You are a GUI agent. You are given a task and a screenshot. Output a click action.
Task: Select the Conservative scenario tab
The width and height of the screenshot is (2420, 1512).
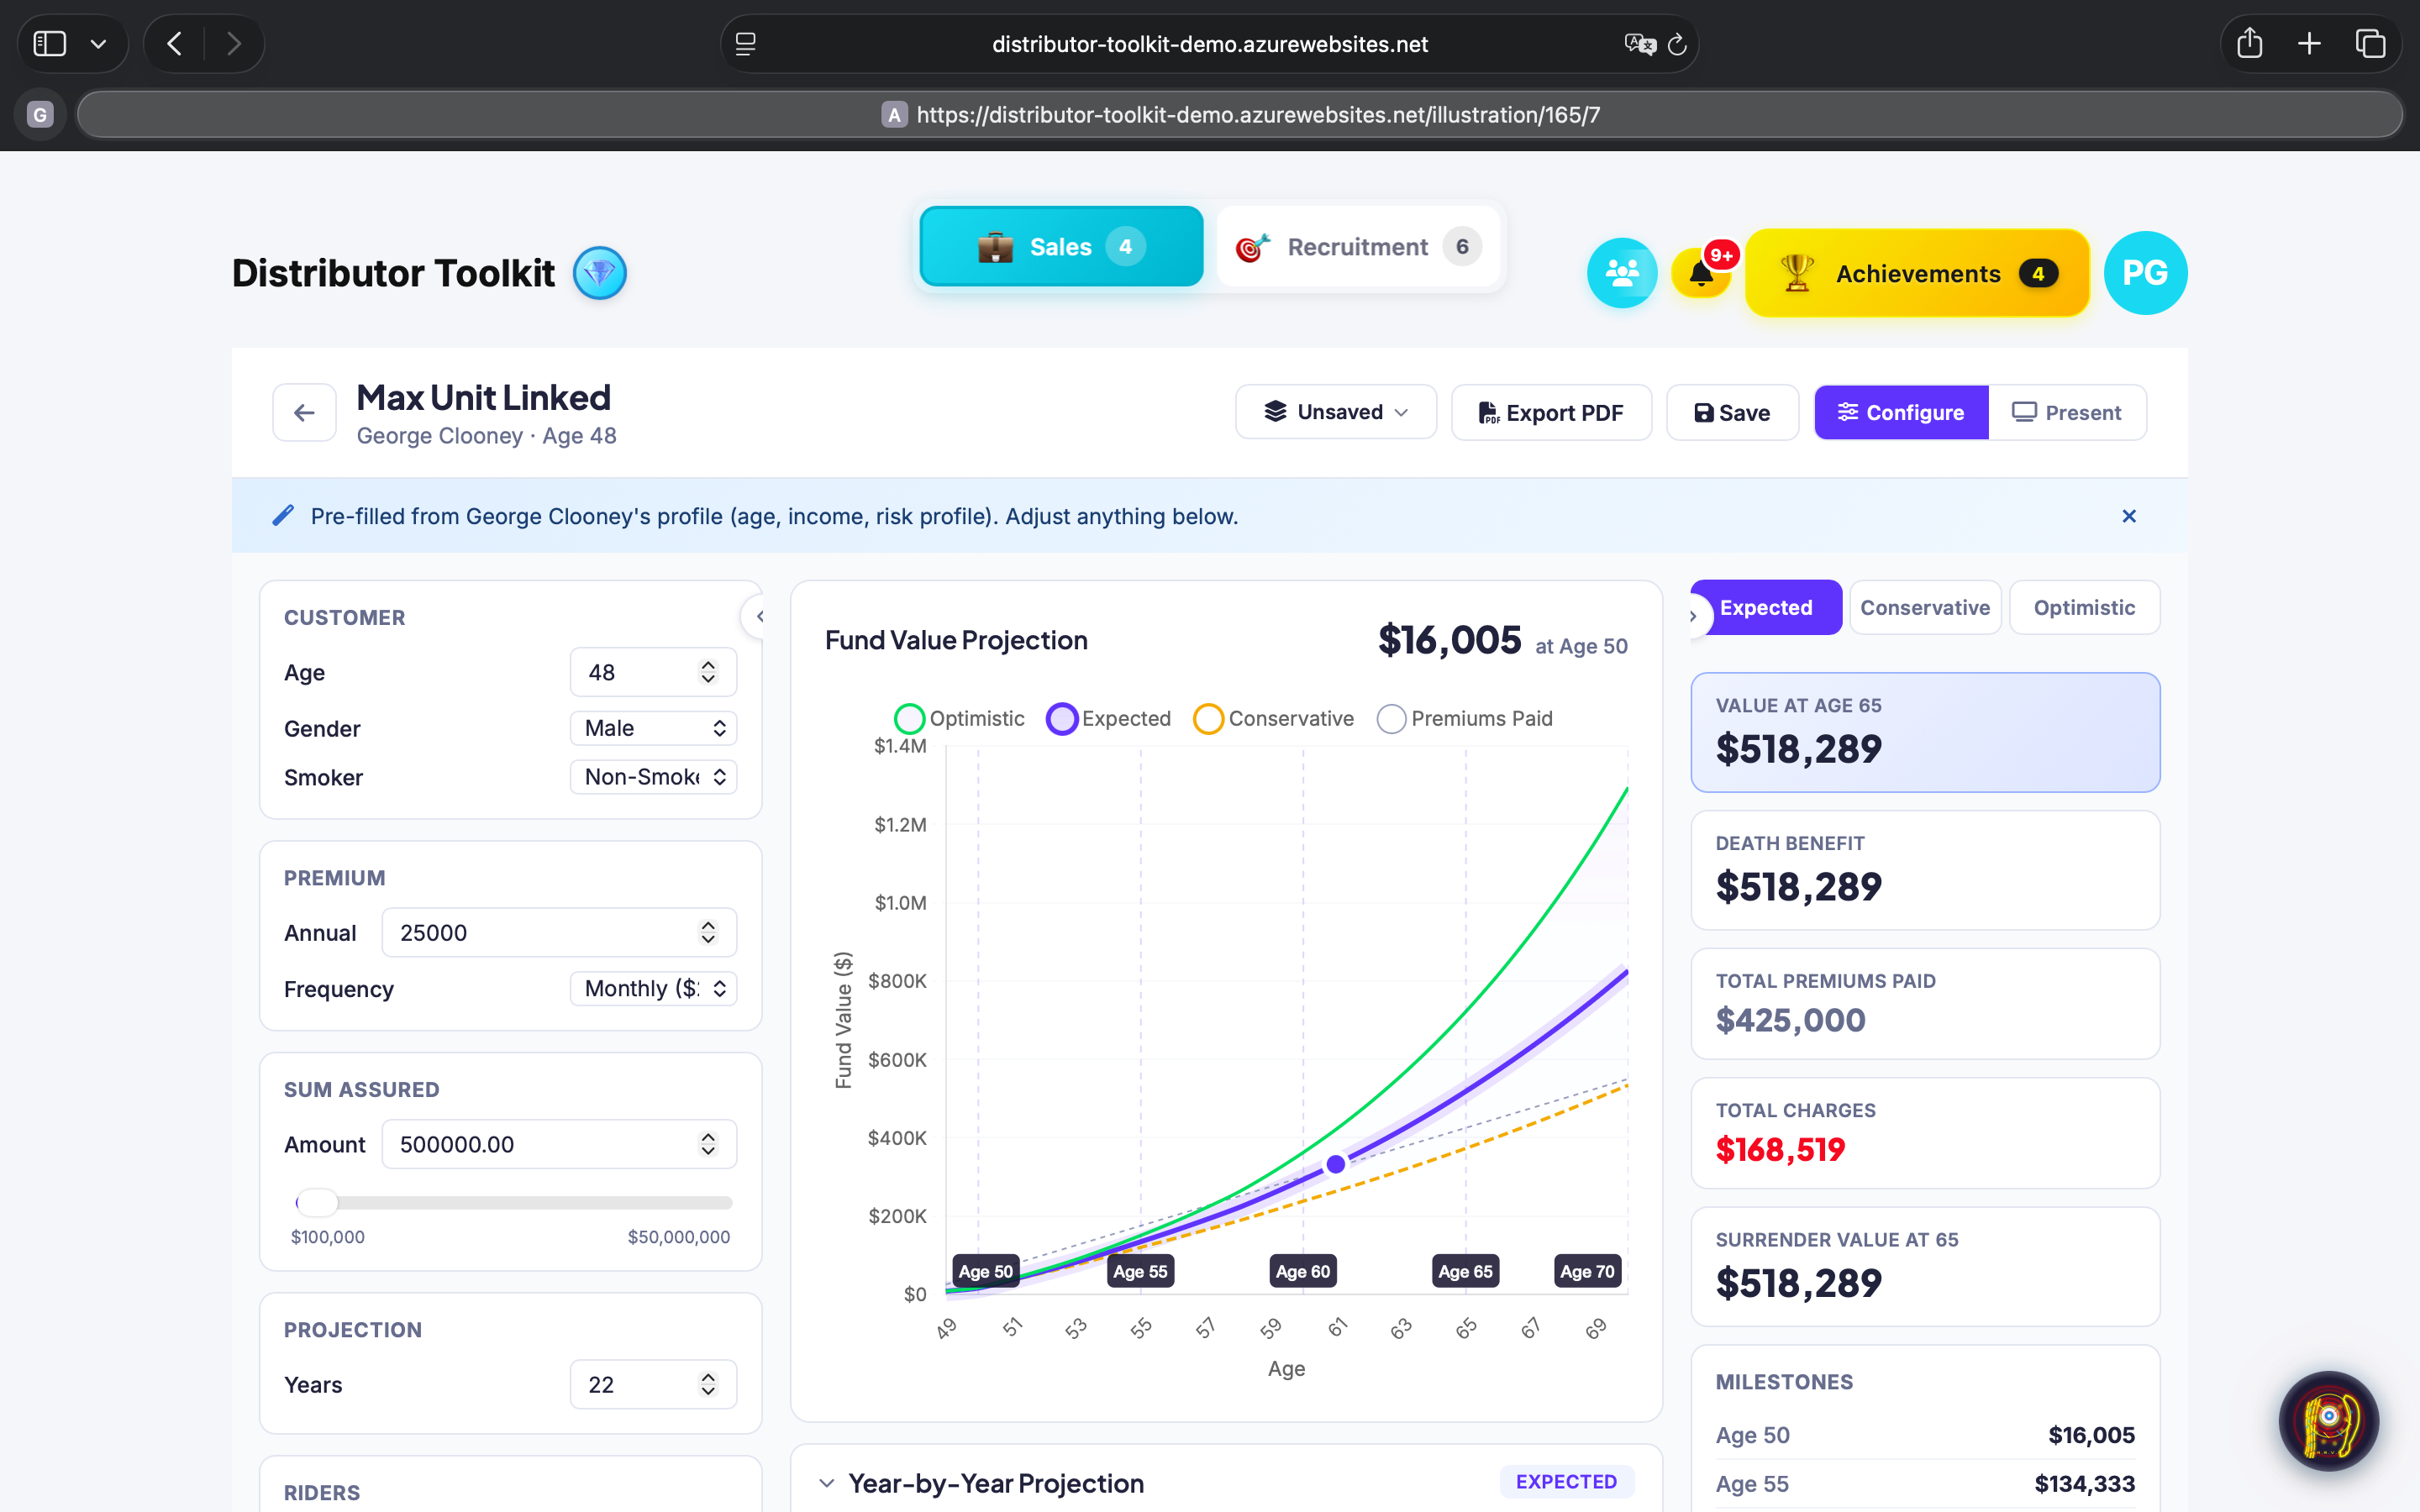click(1924, 607)
